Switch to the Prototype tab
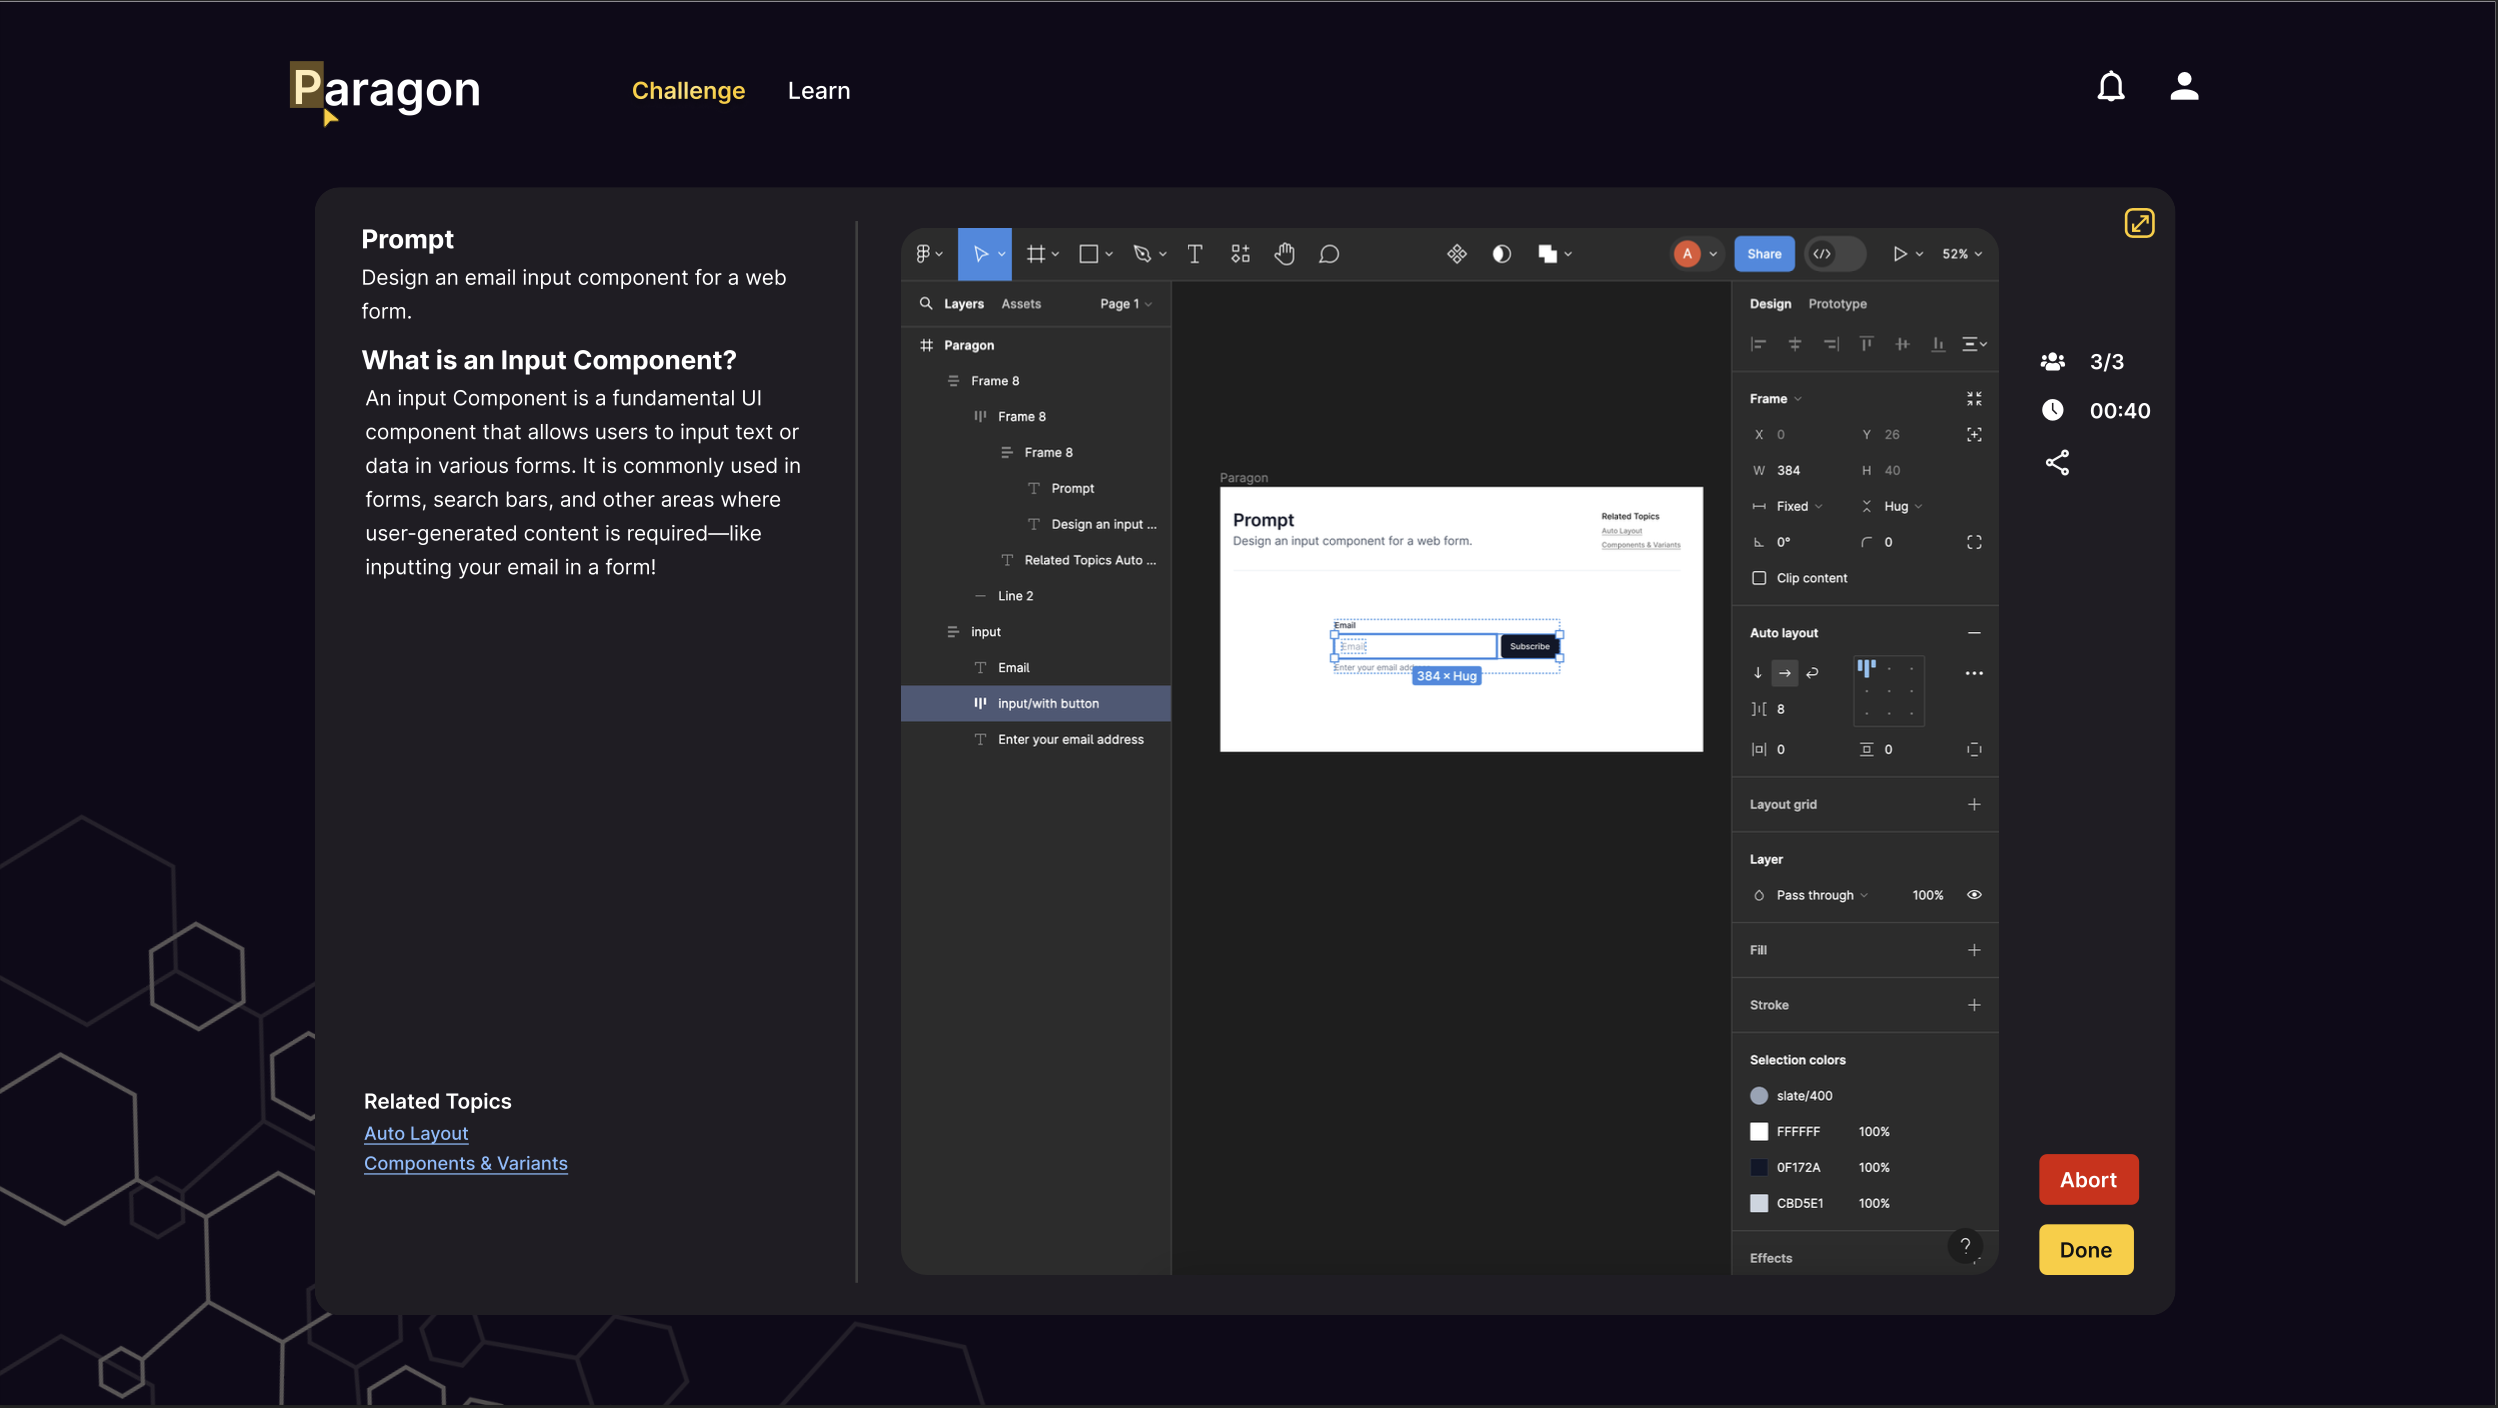 tap(1837, 304)
